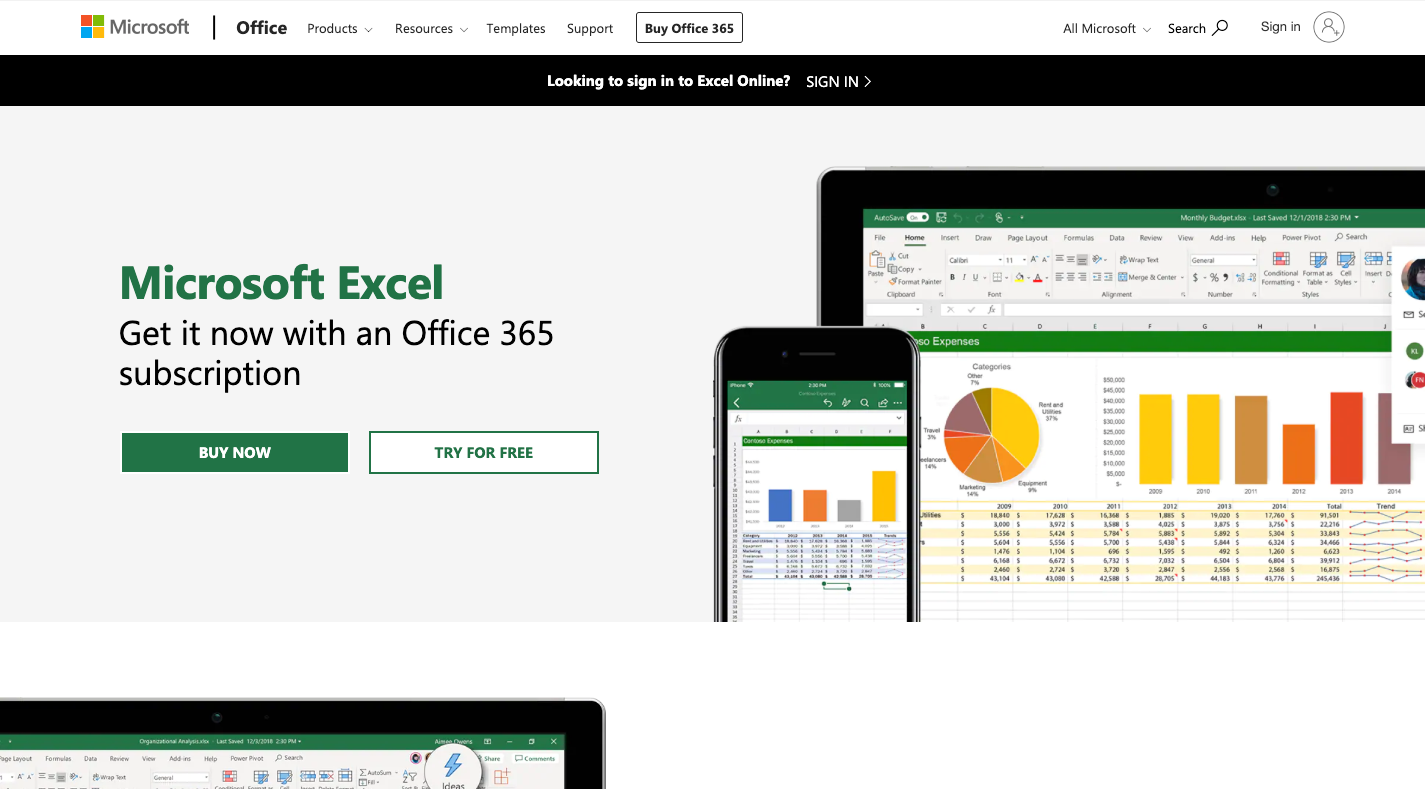Switch to the Draw tab in Monthly Budget ribbon
This screenshot has height=789, width=1425.
coord(983,238)
